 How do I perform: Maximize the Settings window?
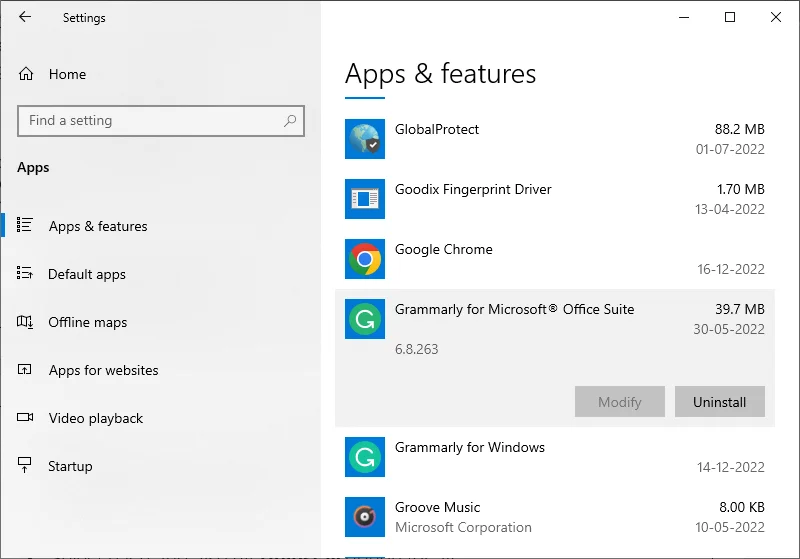730,17
